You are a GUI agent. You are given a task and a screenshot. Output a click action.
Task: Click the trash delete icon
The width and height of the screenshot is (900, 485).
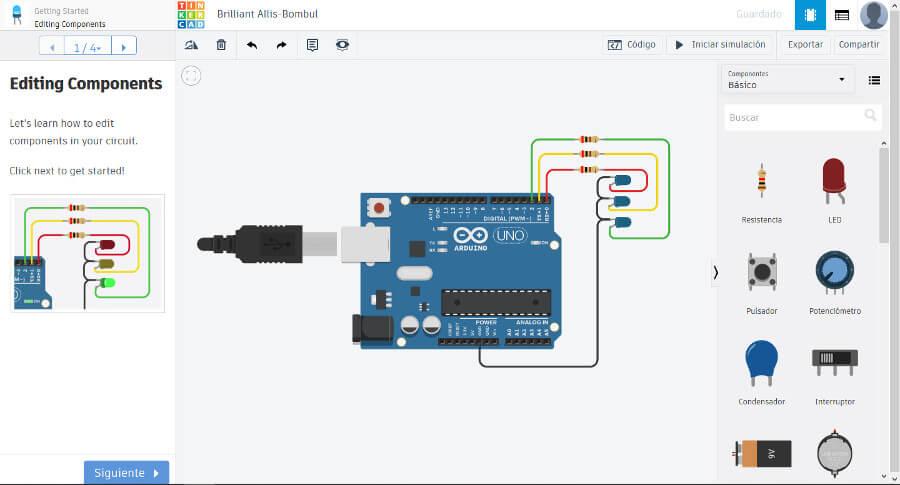221,45
